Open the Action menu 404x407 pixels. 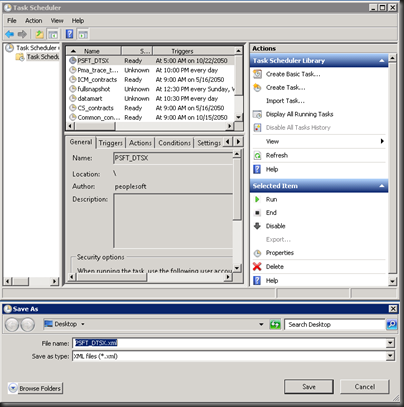pyautogui.click(x=34, y=21)
